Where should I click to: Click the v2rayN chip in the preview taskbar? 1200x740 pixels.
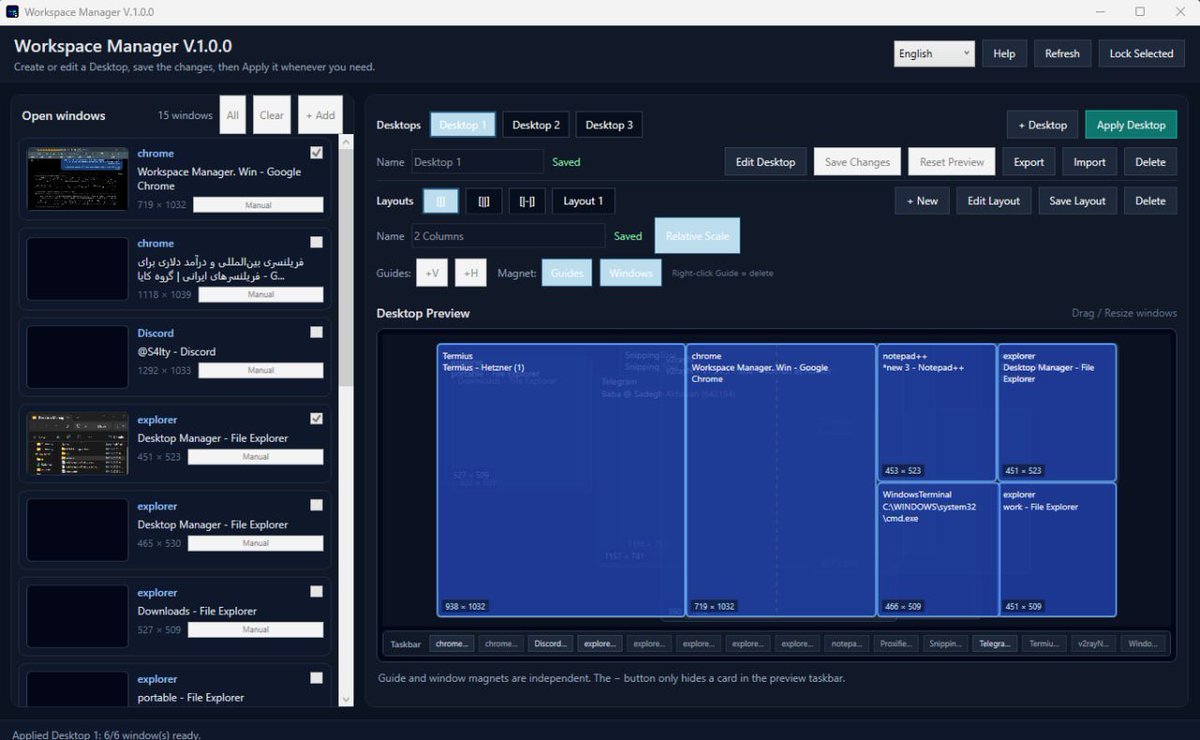coord(1094,644)
